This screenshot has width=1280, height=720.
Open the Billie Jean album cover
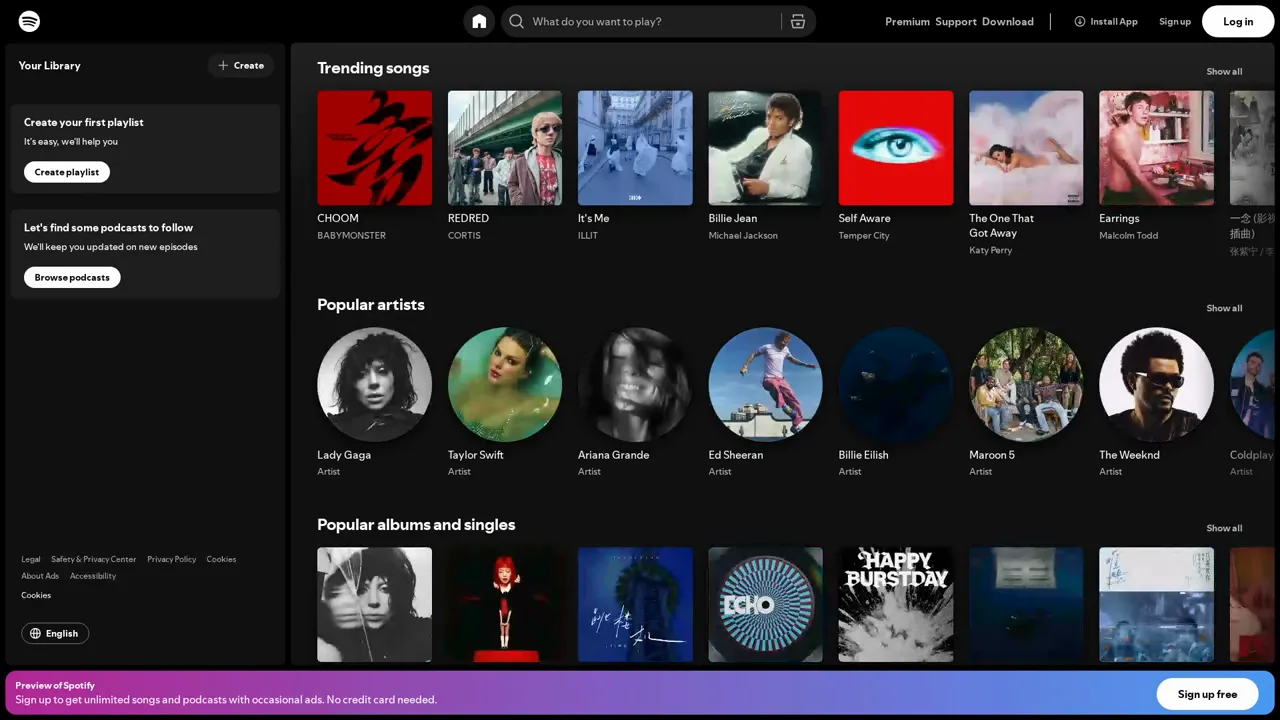tap(765, 148)
